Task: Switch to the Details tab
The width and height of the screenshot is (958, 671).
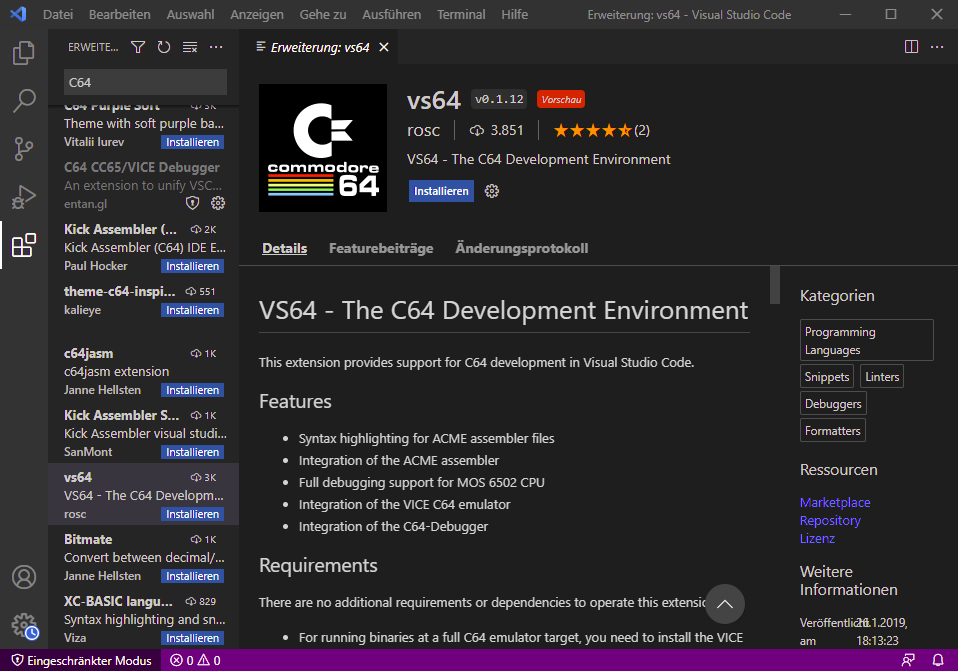Action: point(285,248)
